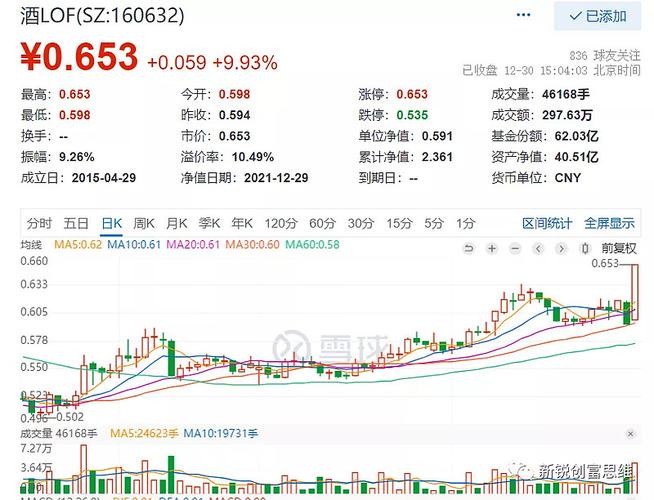
Task: Switch to the 分时 chart tab
Action: point(39,223)
